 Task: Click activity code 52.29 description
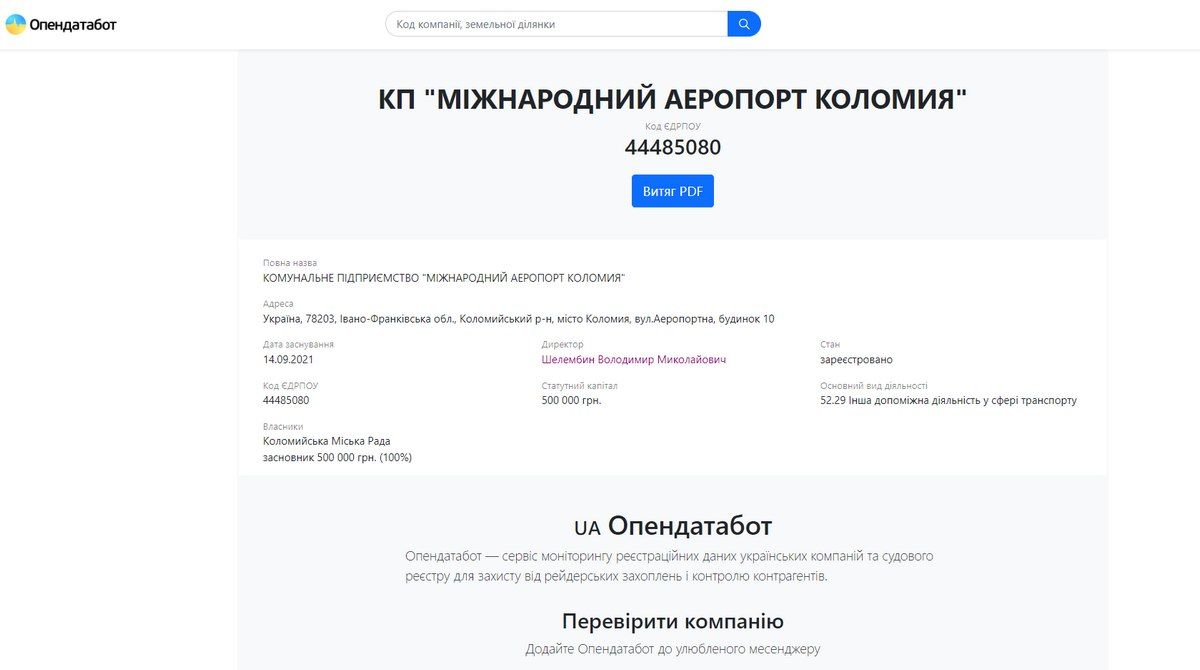(x=947, y=400)
